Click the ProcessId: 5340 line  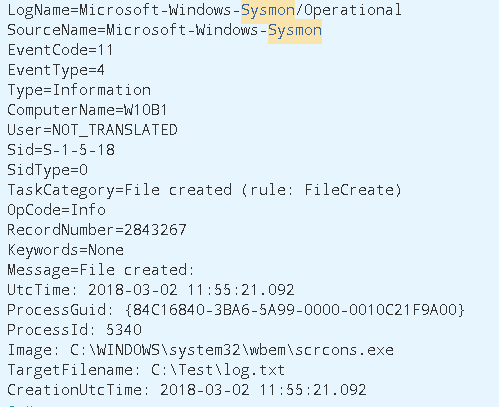tap(74, 330)
